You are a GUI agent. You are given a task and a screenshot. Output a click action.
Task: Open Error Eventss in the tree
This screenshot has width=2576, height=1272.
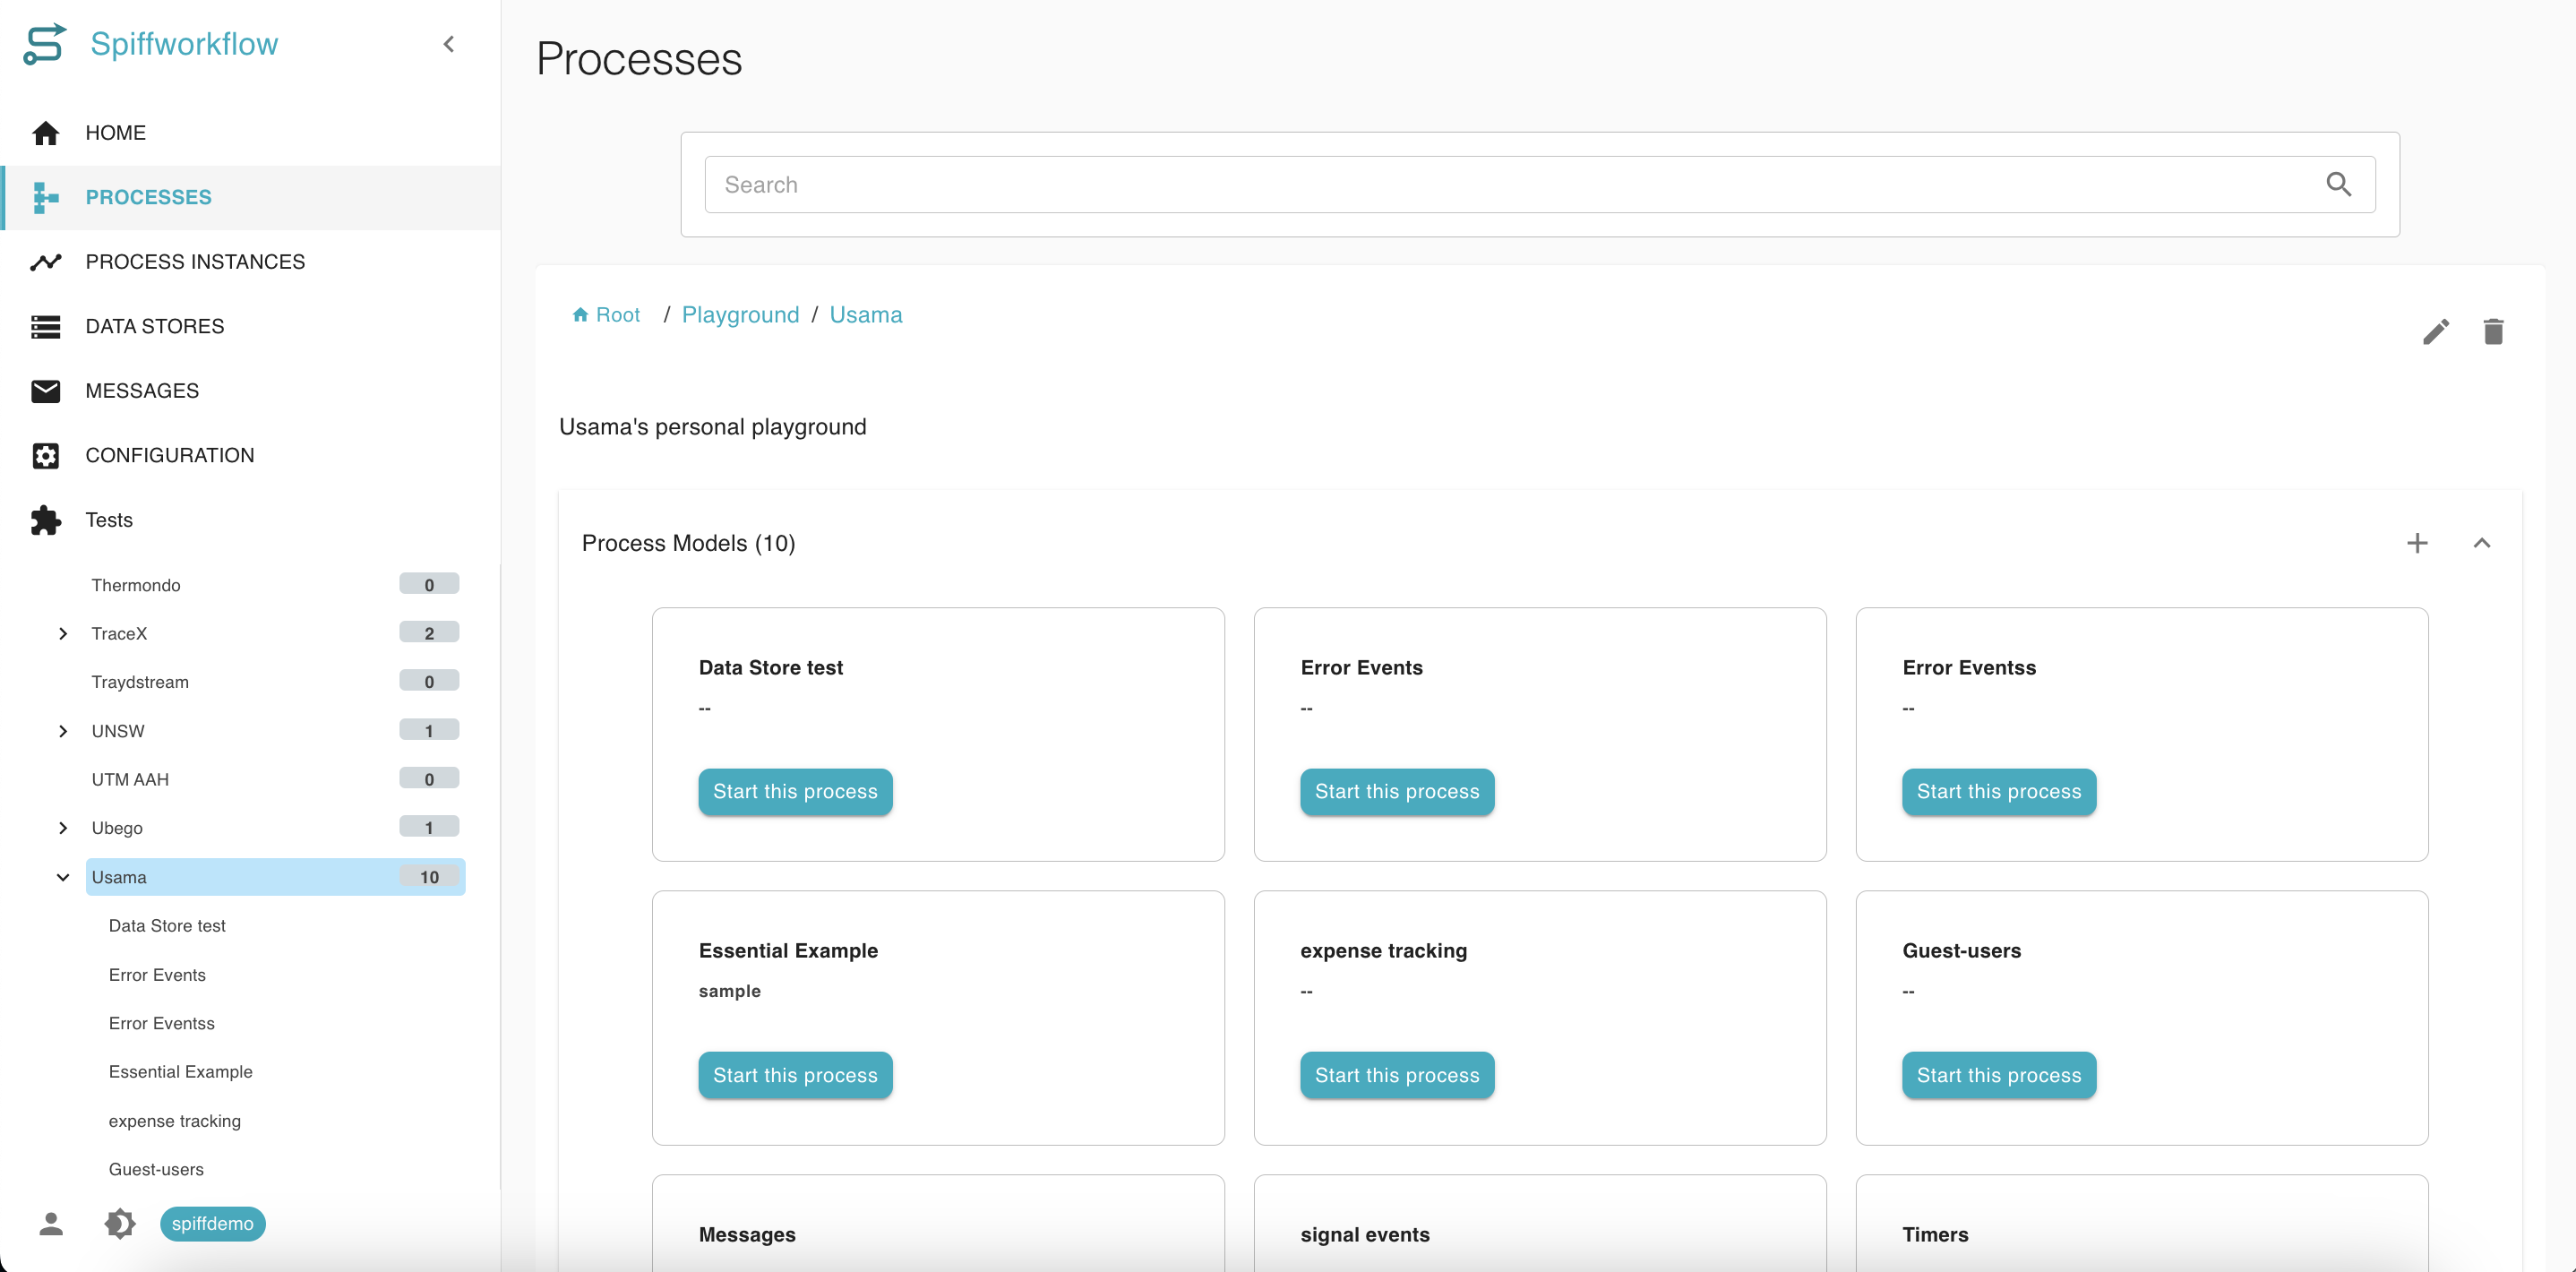click(161, 1023)
